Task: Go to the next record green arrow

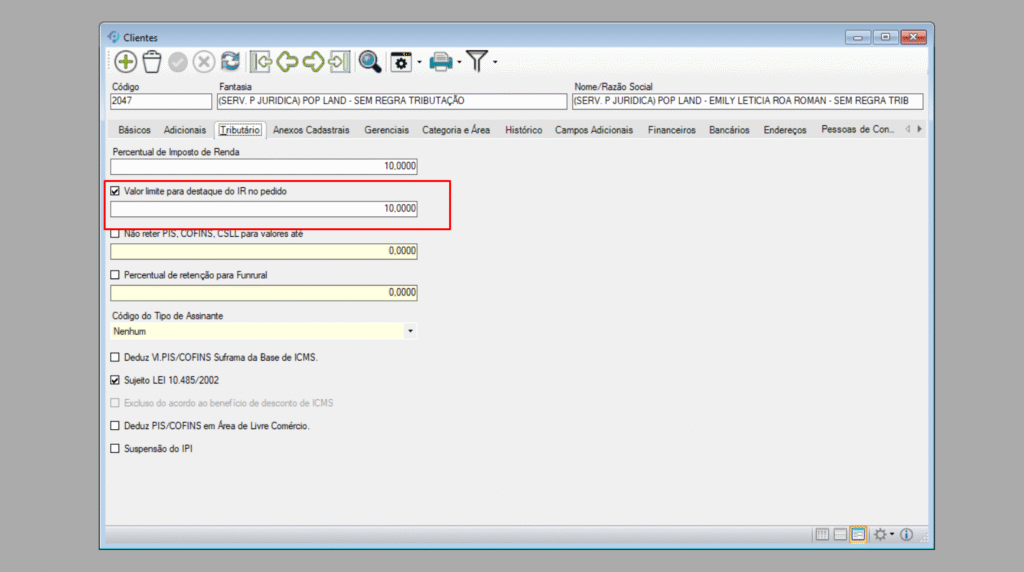Action: click(313, 62)
